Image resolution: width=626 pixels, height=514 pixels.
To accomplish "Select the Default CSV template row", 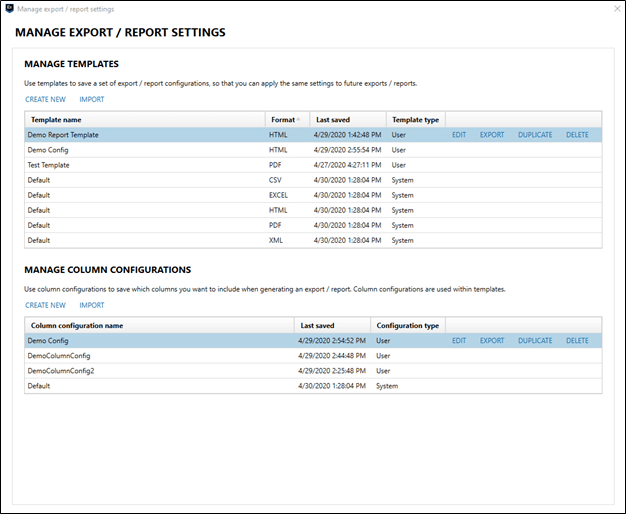I will click(313, 180).
